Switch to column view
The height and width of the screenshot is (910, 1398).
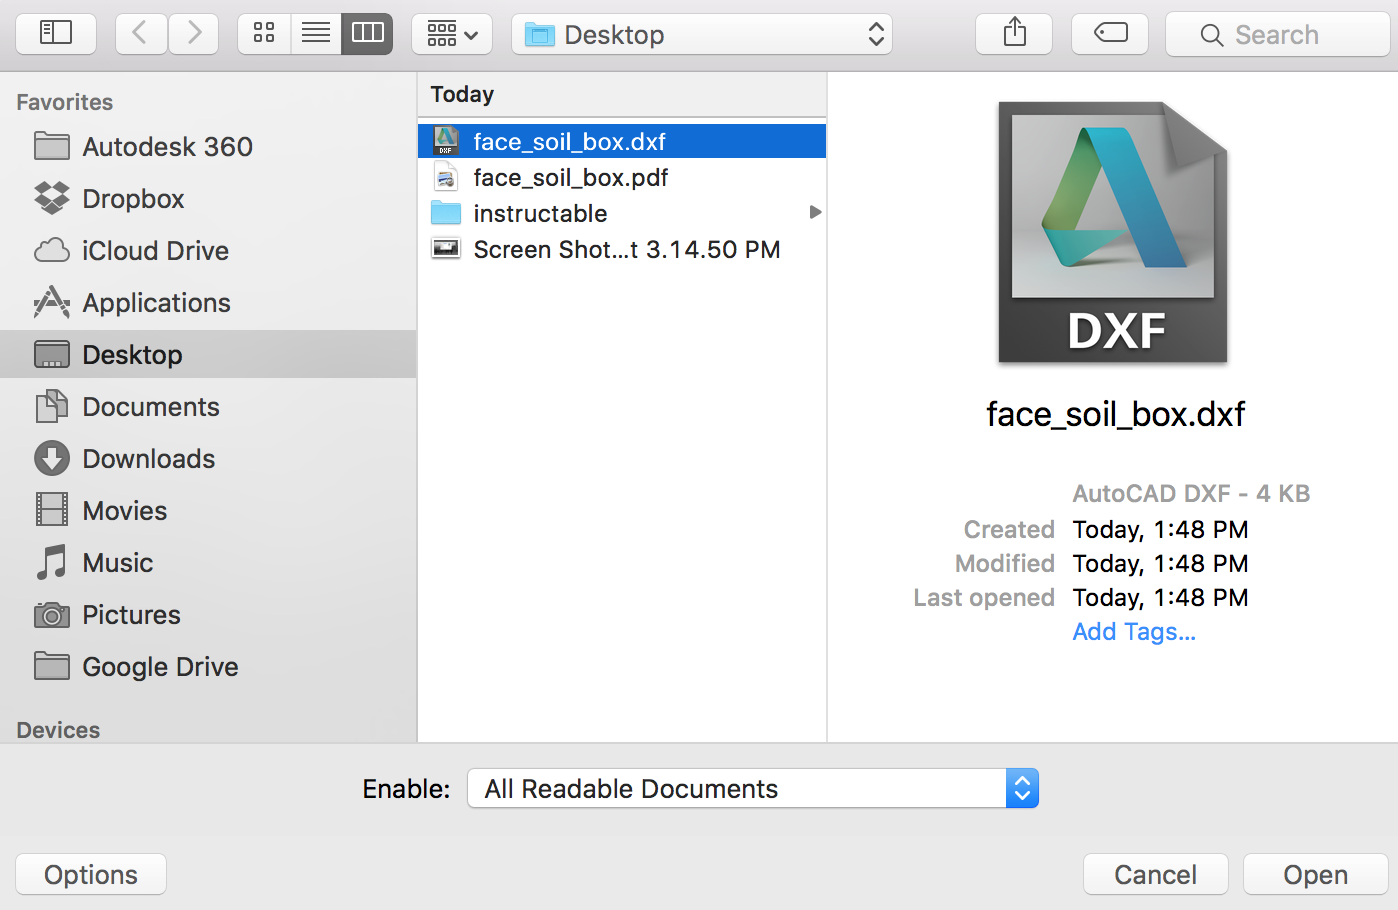[367, 34]
